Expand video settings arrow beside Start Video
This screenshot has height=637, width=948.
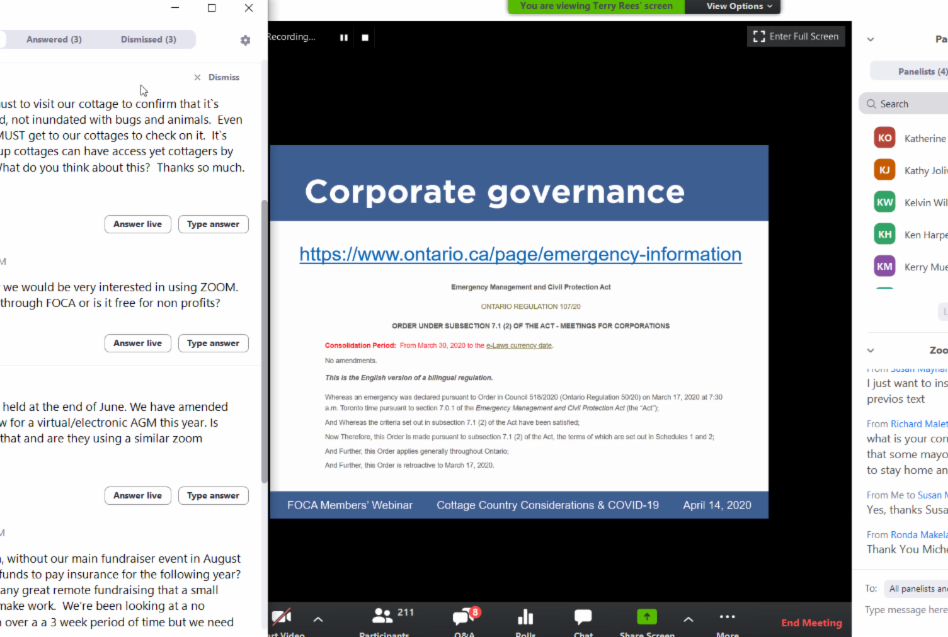318,619
